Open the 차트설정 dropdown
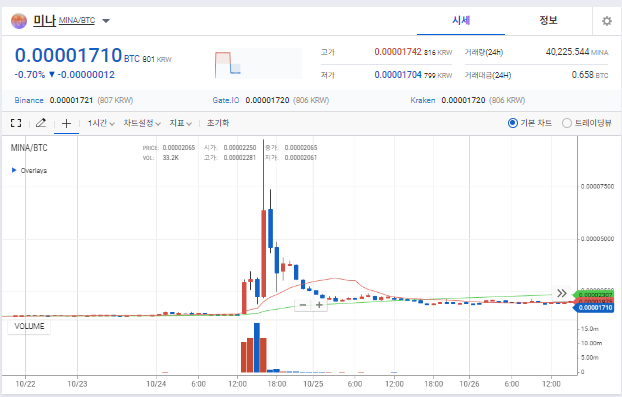The width and height of the screenshot is (622, 397). coord(142,123)
